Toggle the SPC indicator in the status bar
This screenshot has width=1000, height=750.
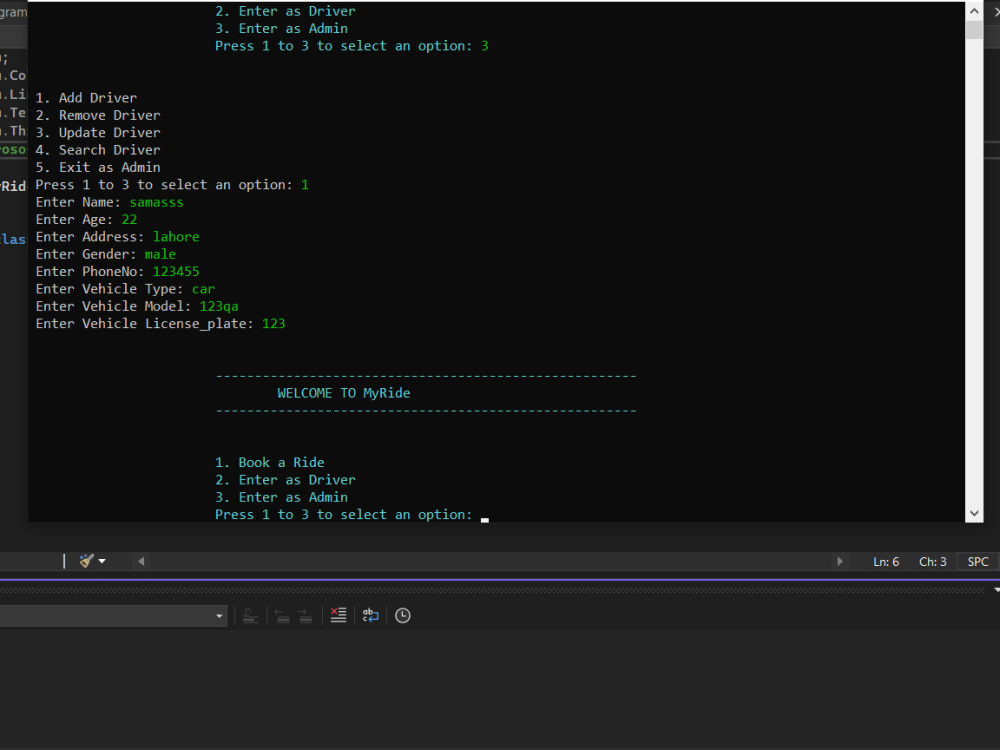tap(976, 561)
